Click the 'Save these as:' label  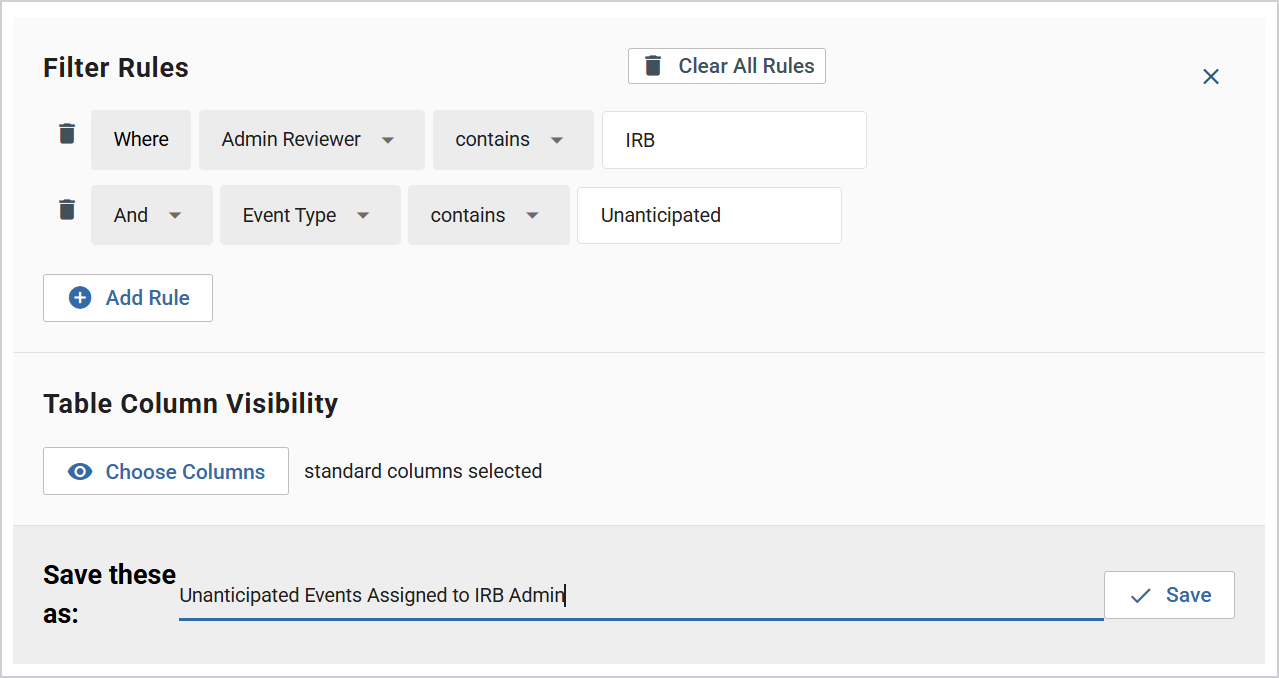coord(109,594)
